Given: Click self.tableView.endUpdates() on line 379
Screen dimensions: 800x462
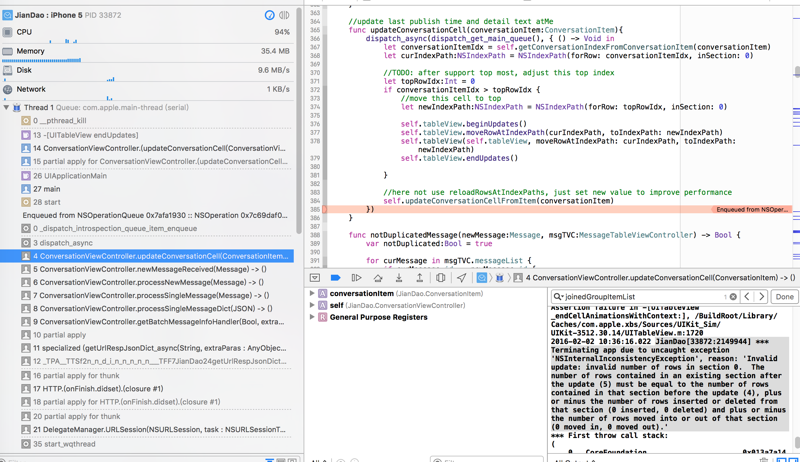Looking at the screenshot, I should (x=459, y=158).
